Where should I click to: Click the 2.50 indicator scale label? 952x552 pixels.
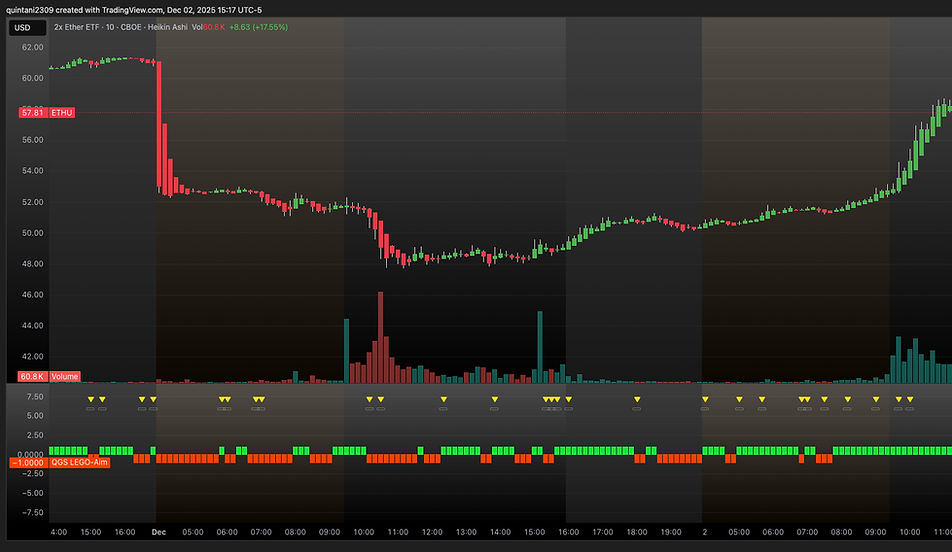point(35,435)
